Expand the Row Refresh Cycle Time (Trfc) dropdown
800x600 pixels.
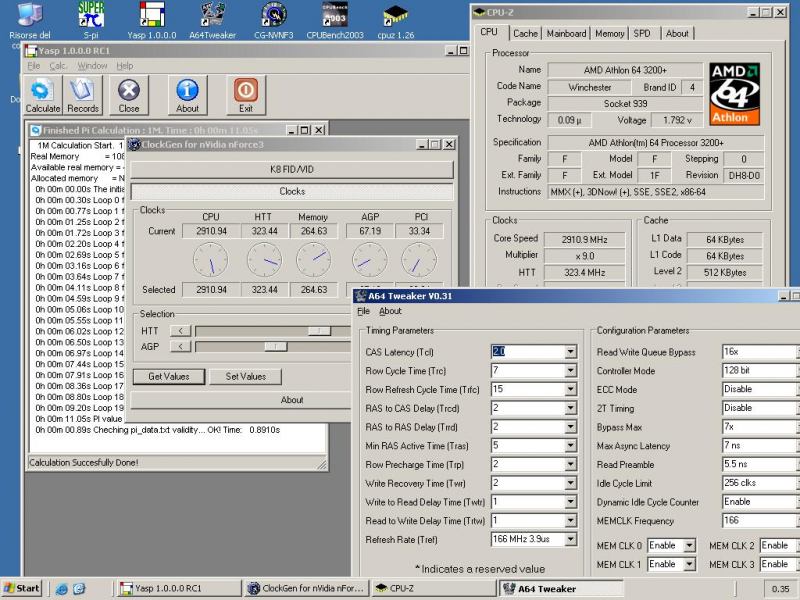pyautogui.click(x=571, y=389)
